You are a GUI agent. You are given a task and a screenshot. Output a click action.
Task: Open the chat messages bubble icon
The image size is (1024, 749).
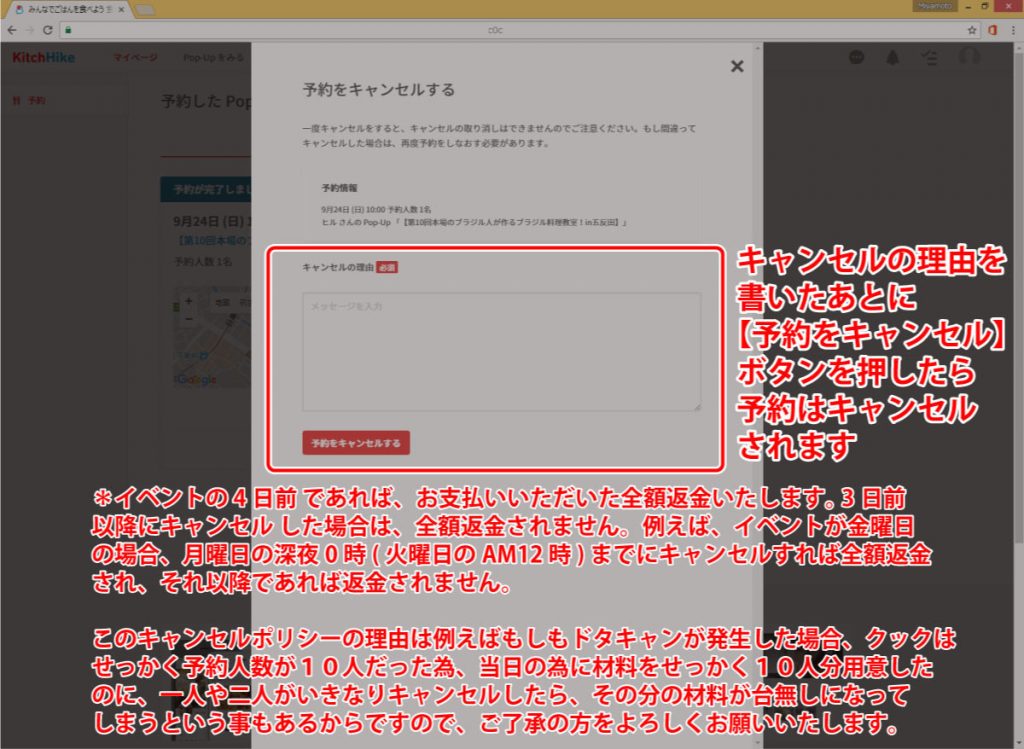[x=856, y=57]
